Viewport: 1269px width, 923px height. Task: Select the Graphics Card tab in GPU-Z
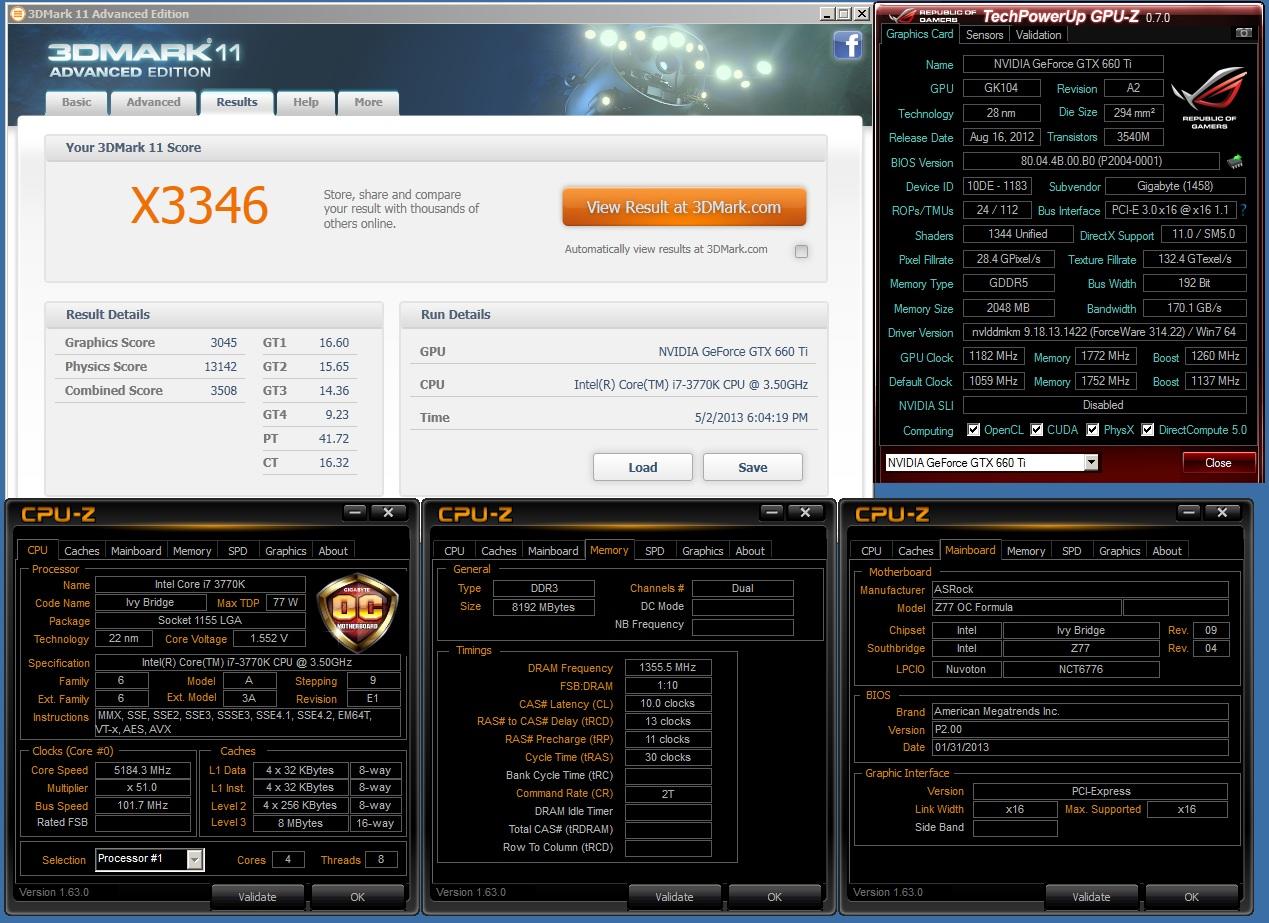[x=920, y=34]
